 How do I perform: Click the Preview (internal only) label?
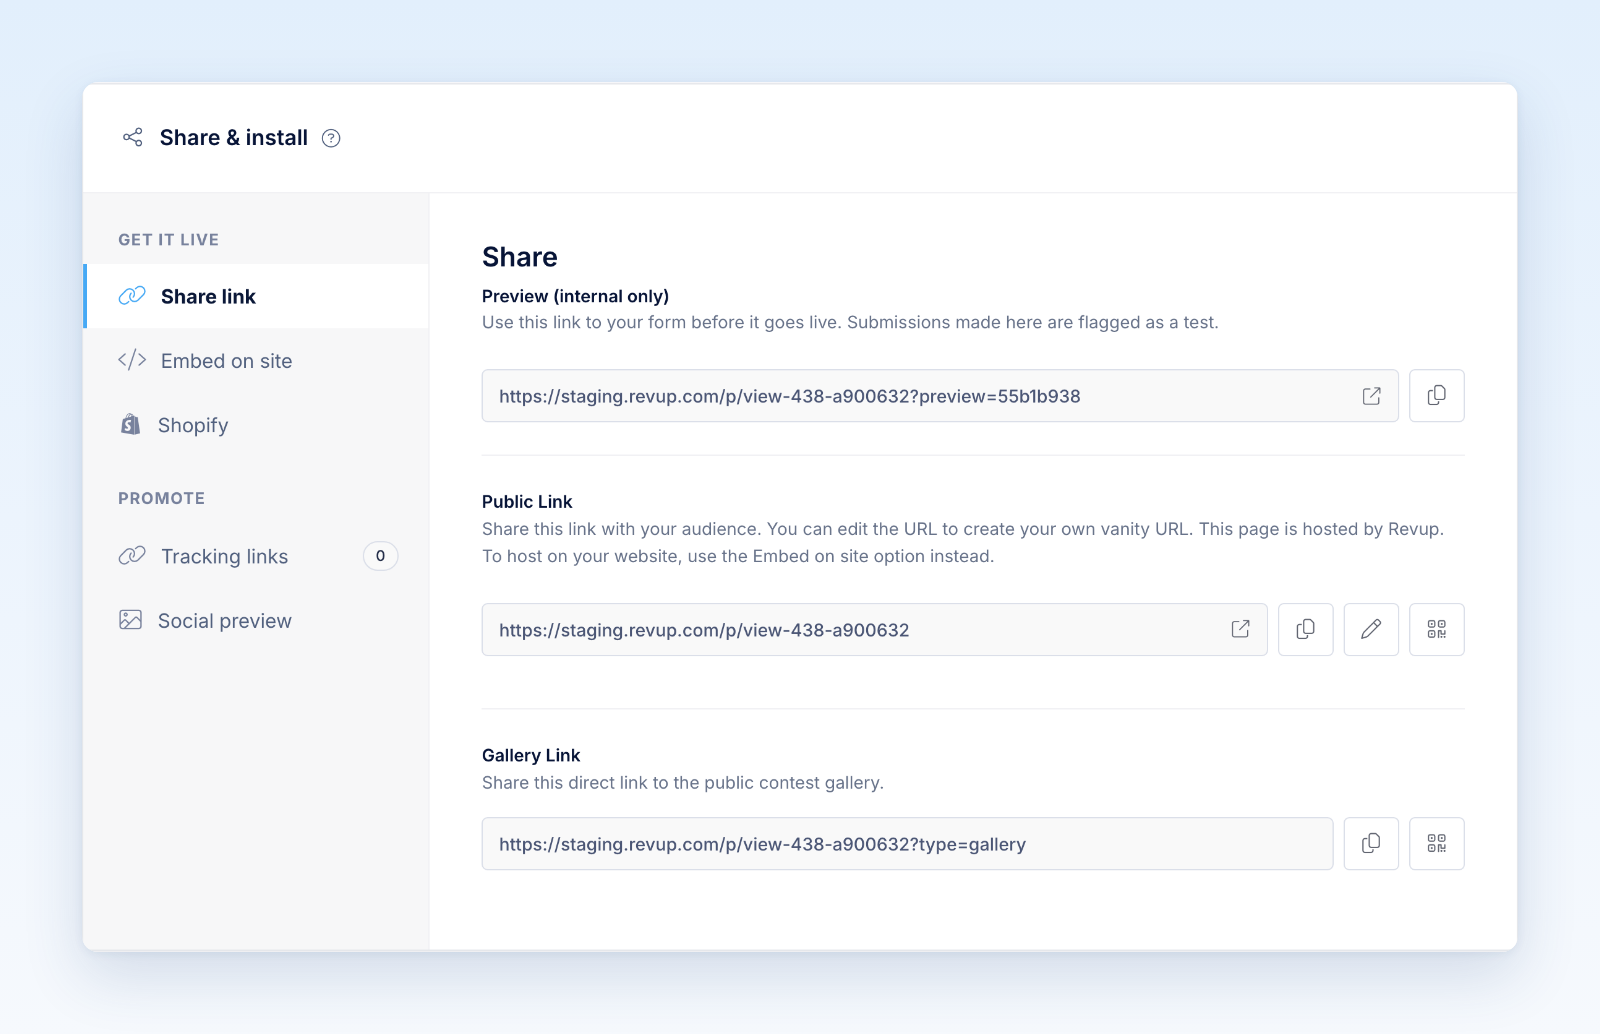click(575, 296)
